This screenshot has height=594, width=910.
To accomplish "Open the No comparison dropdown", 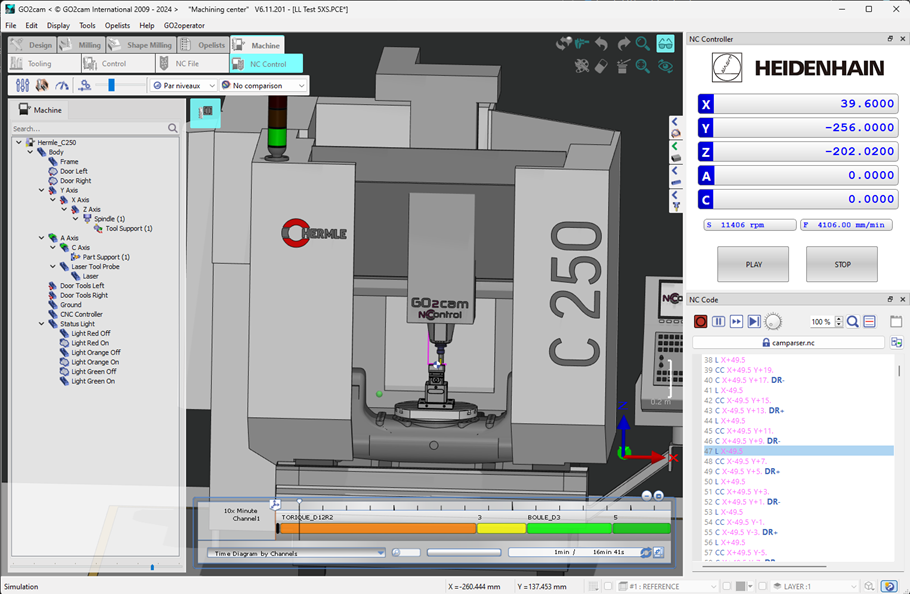I will click(263, 85).
